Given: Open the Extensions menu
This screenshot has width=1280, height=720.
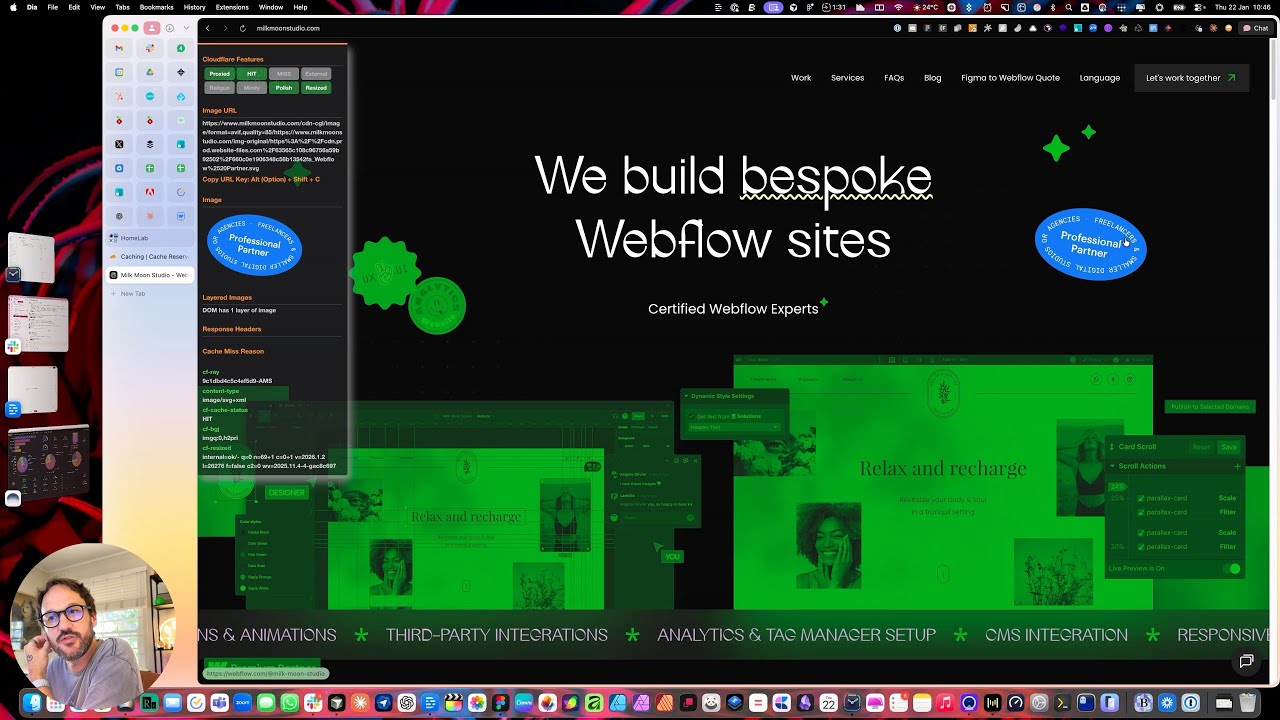Looking at the screenshot, I should pyautogui.click(x=232, y=7).
